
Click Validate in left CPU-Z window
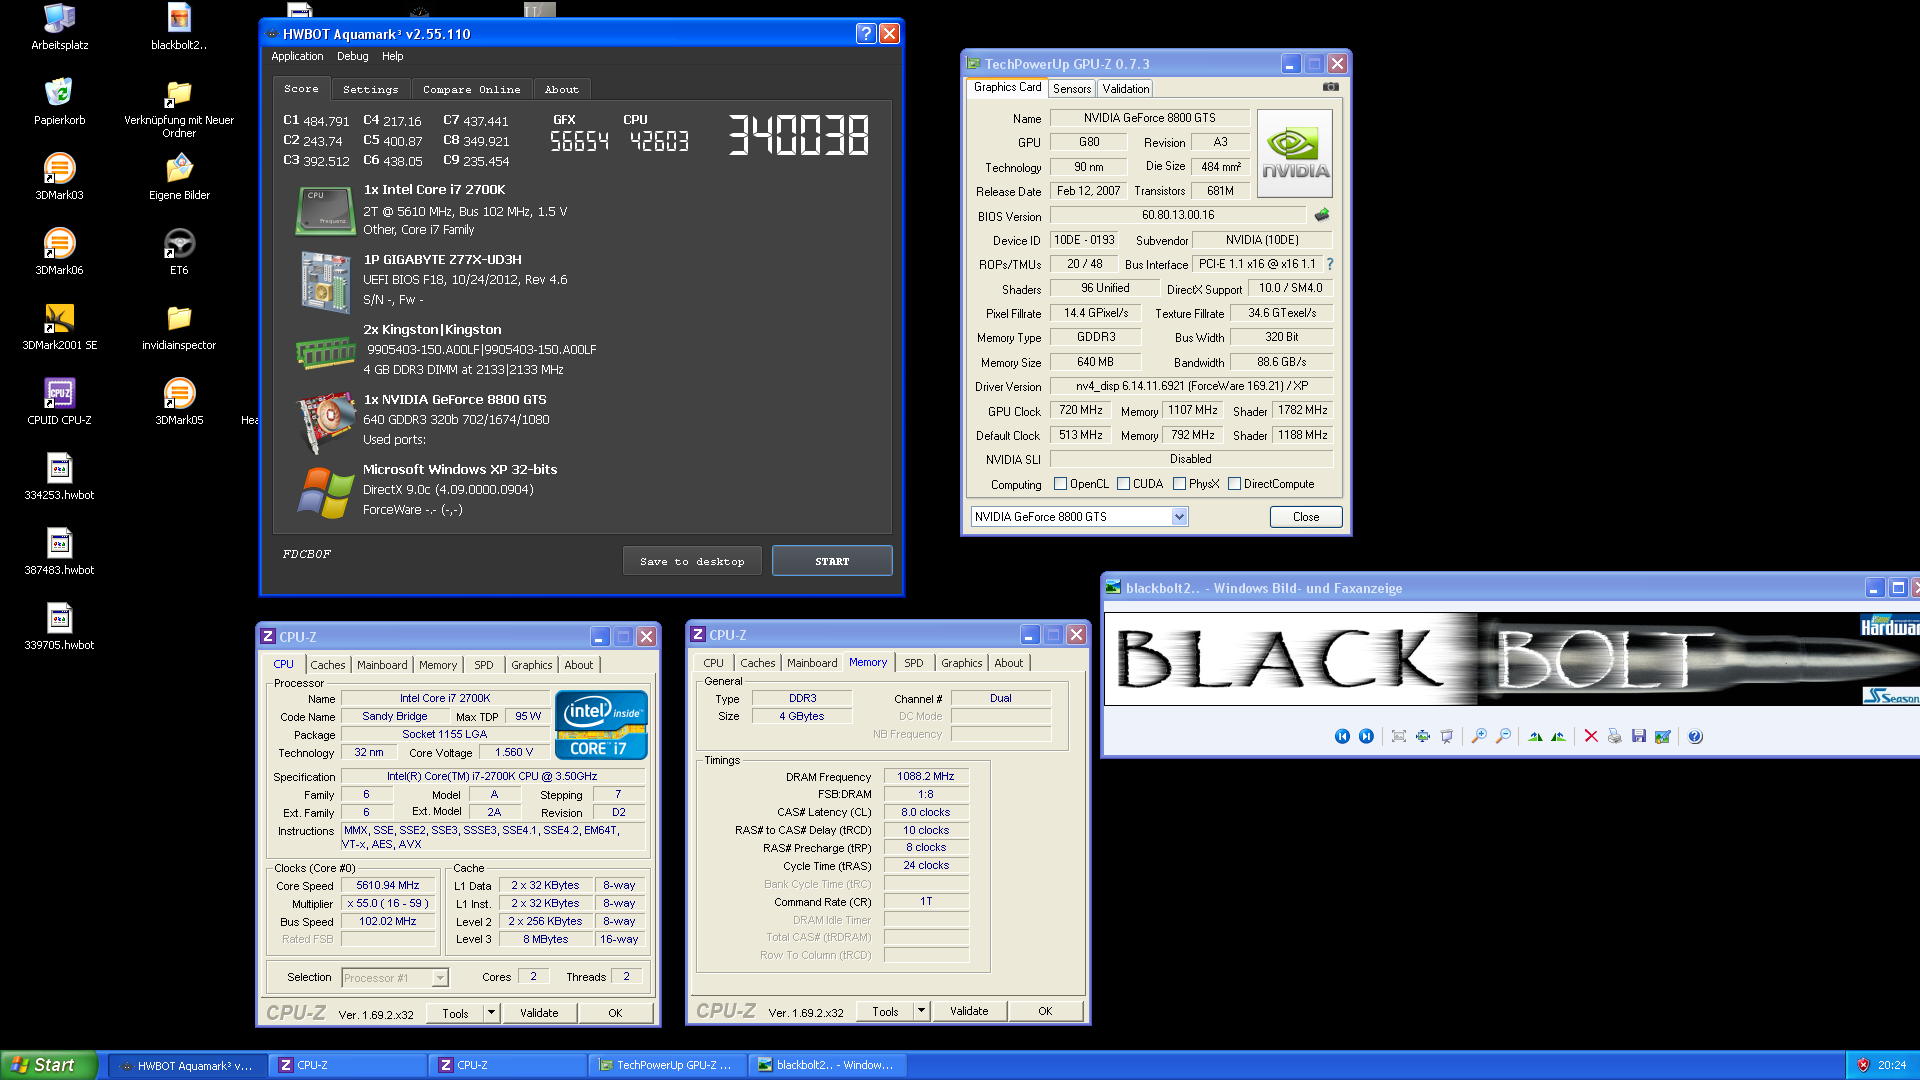(x=539, y=1013)
